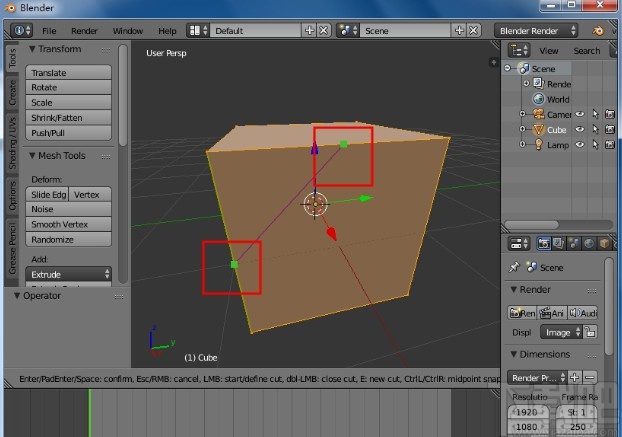Click the Smooth Vertex button
Image resolution: width=622 pixels, height=437 pixels.
tap(68, 224)
